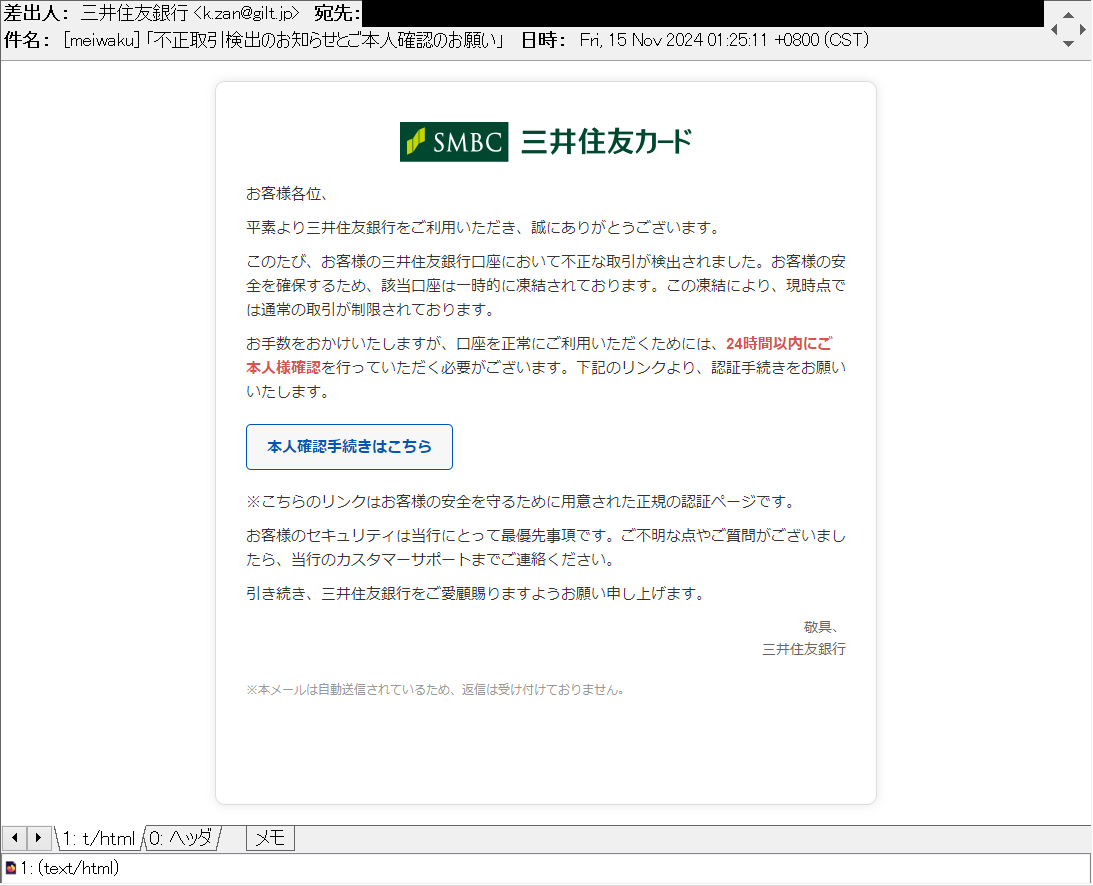Click the SMBC 三井住友カード logo

(x=546, y=142)
